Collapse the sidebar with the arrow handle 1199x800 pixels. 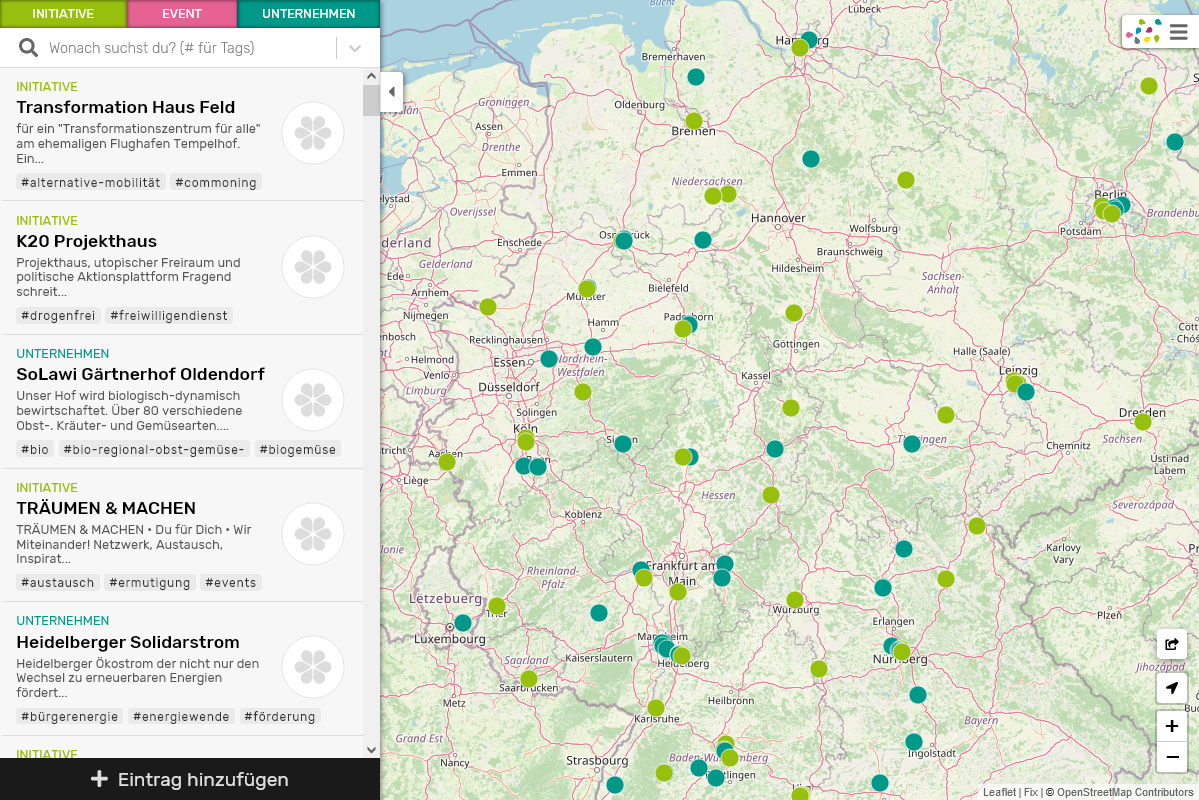pyautogui.click(x=392, y=93)
